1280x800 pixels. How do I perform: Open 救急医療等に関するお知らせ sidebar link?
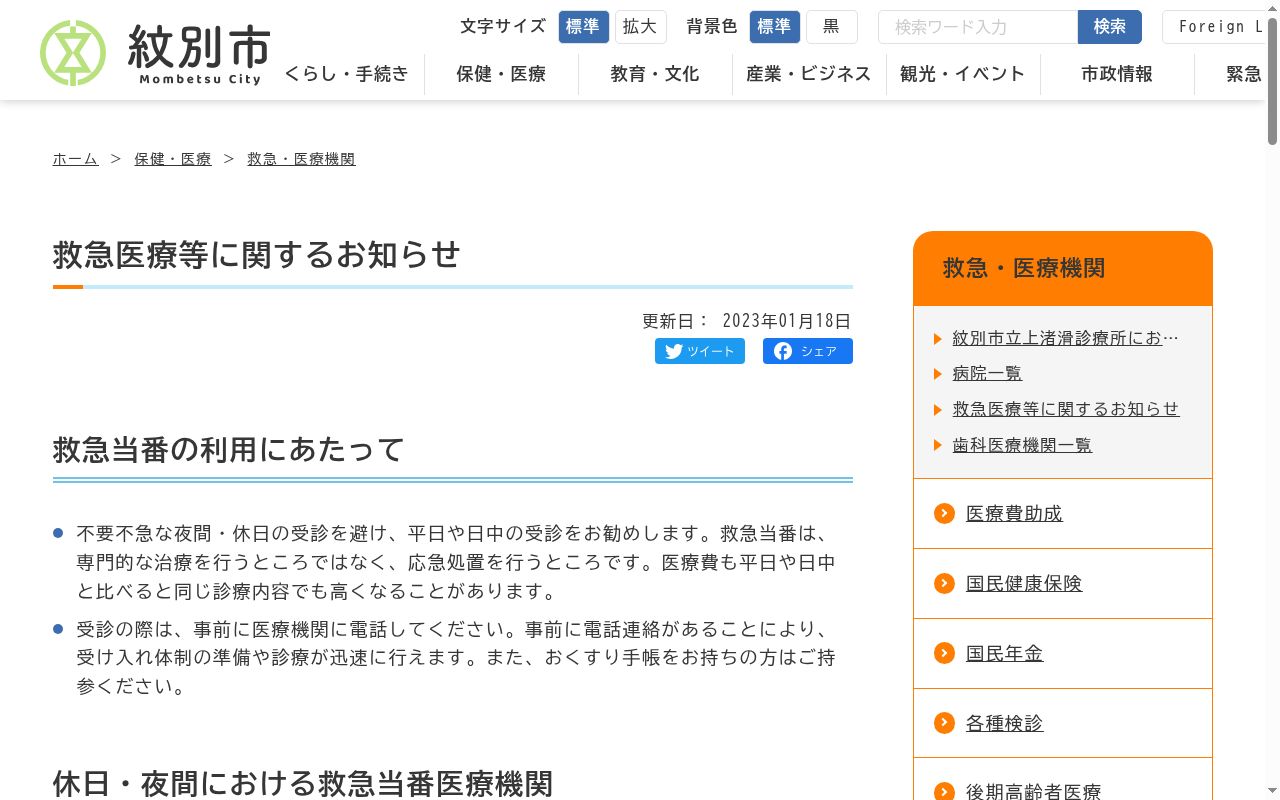tap(1066, 410)
